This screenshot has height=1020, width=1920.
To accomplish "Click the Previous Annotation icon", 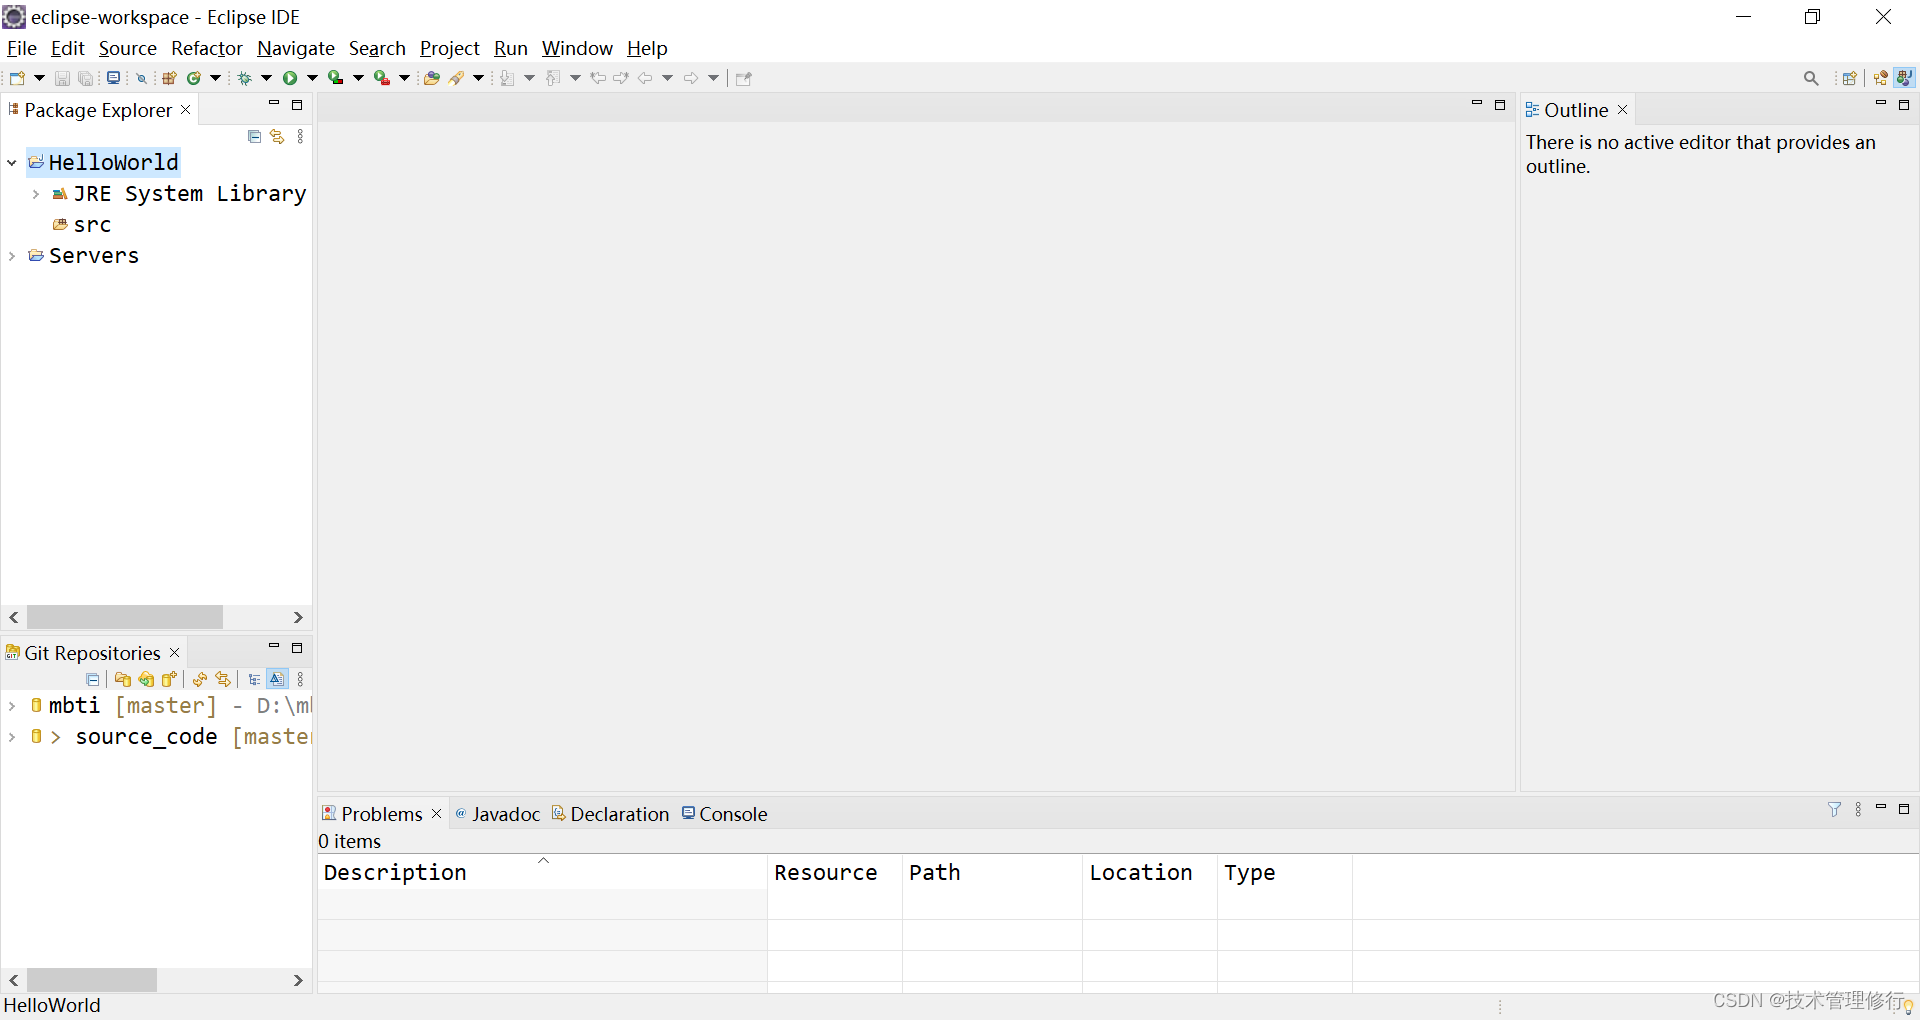I will pyautogui.click(x=553, y=78).
